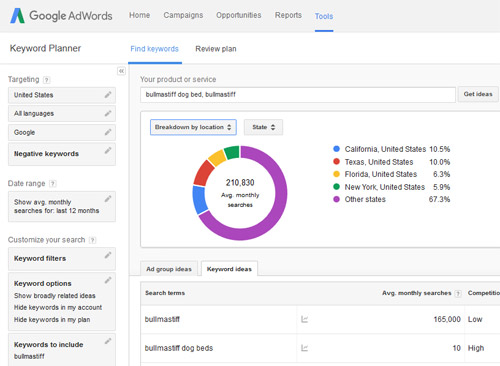The height and width of the screenshot is (366, 500).
Task: Click the Keyword Planner title
Action: coord(45,48)
